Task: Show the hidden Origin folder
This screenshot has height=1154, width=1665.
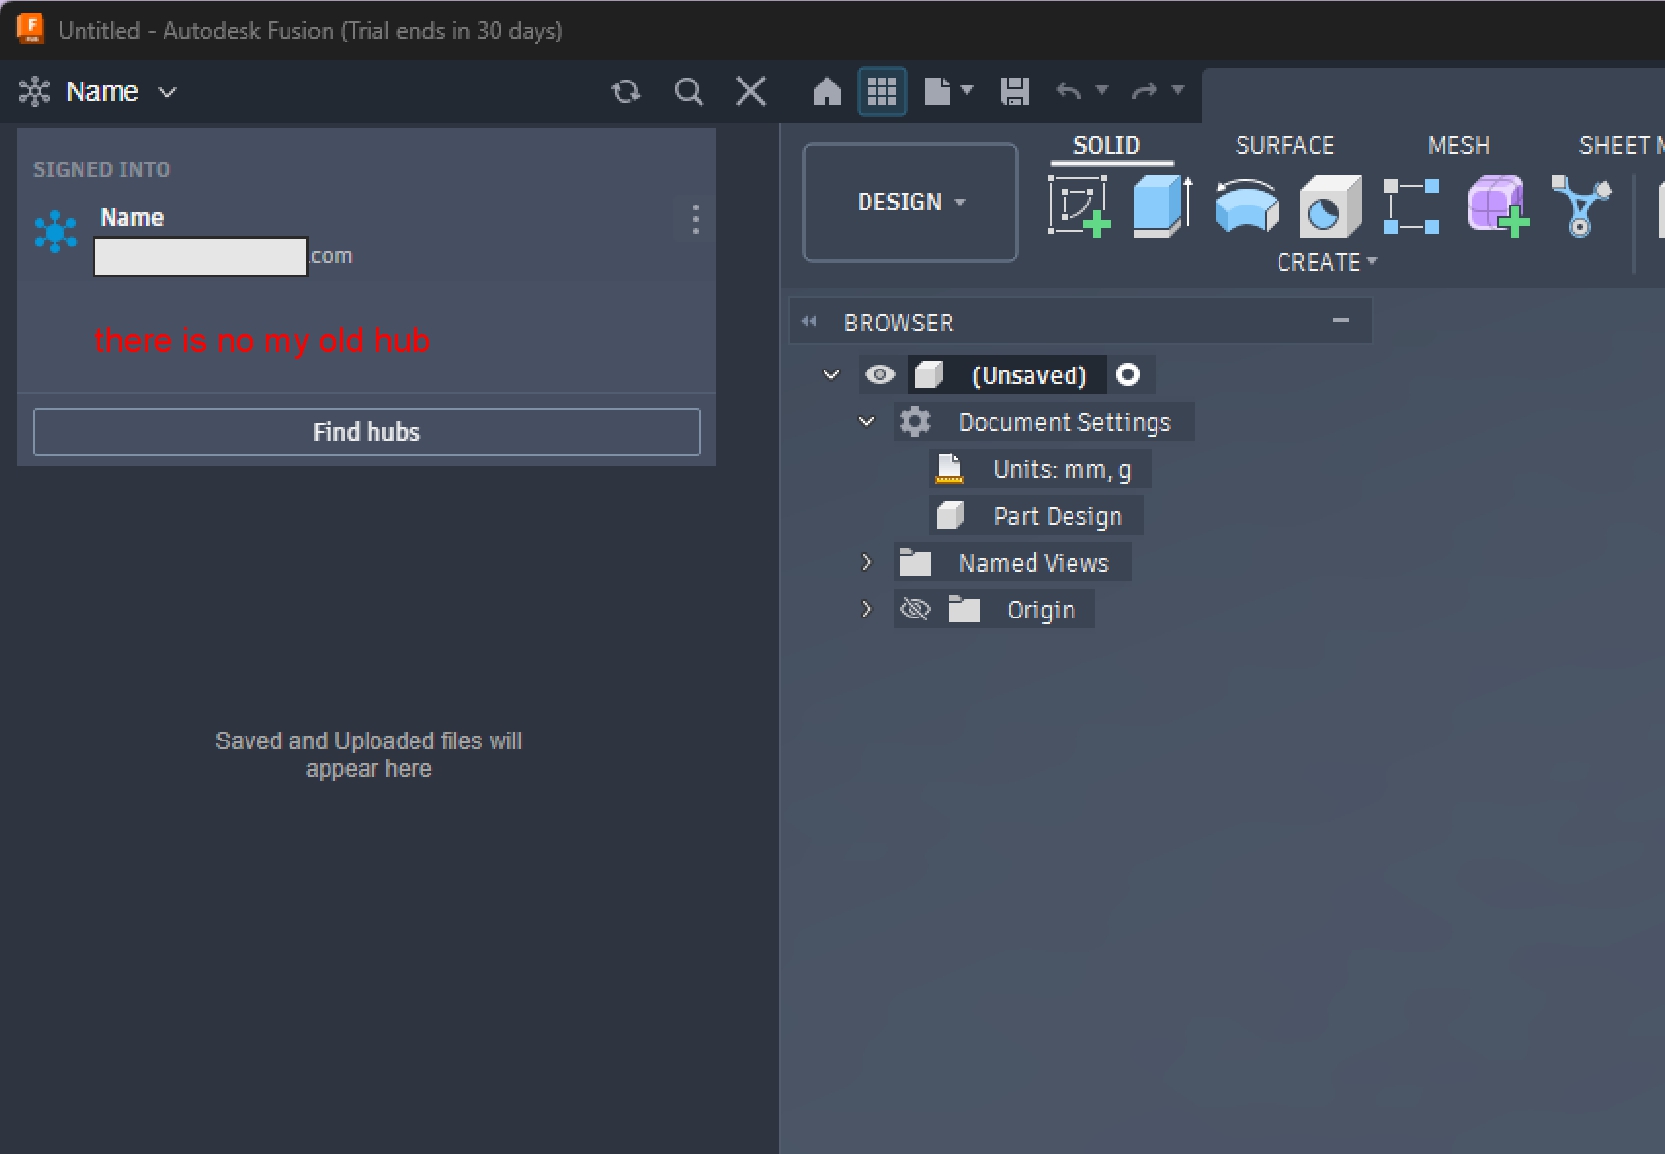Action: tap(915, 609)
